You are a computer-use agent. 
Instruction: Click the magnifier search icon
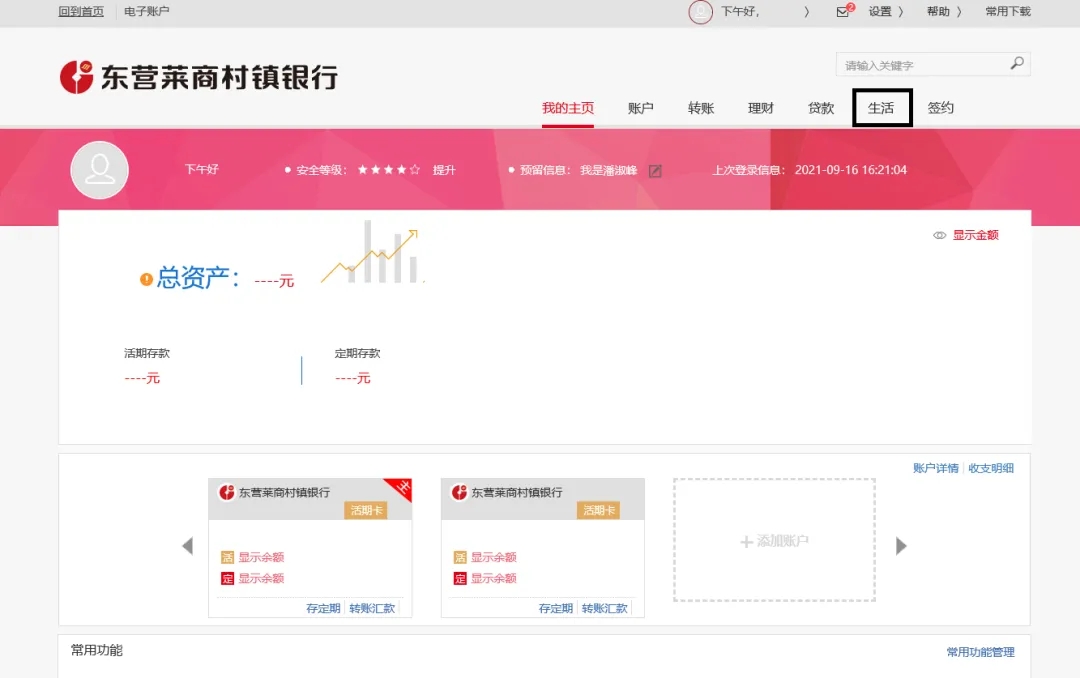point(1017,63)
